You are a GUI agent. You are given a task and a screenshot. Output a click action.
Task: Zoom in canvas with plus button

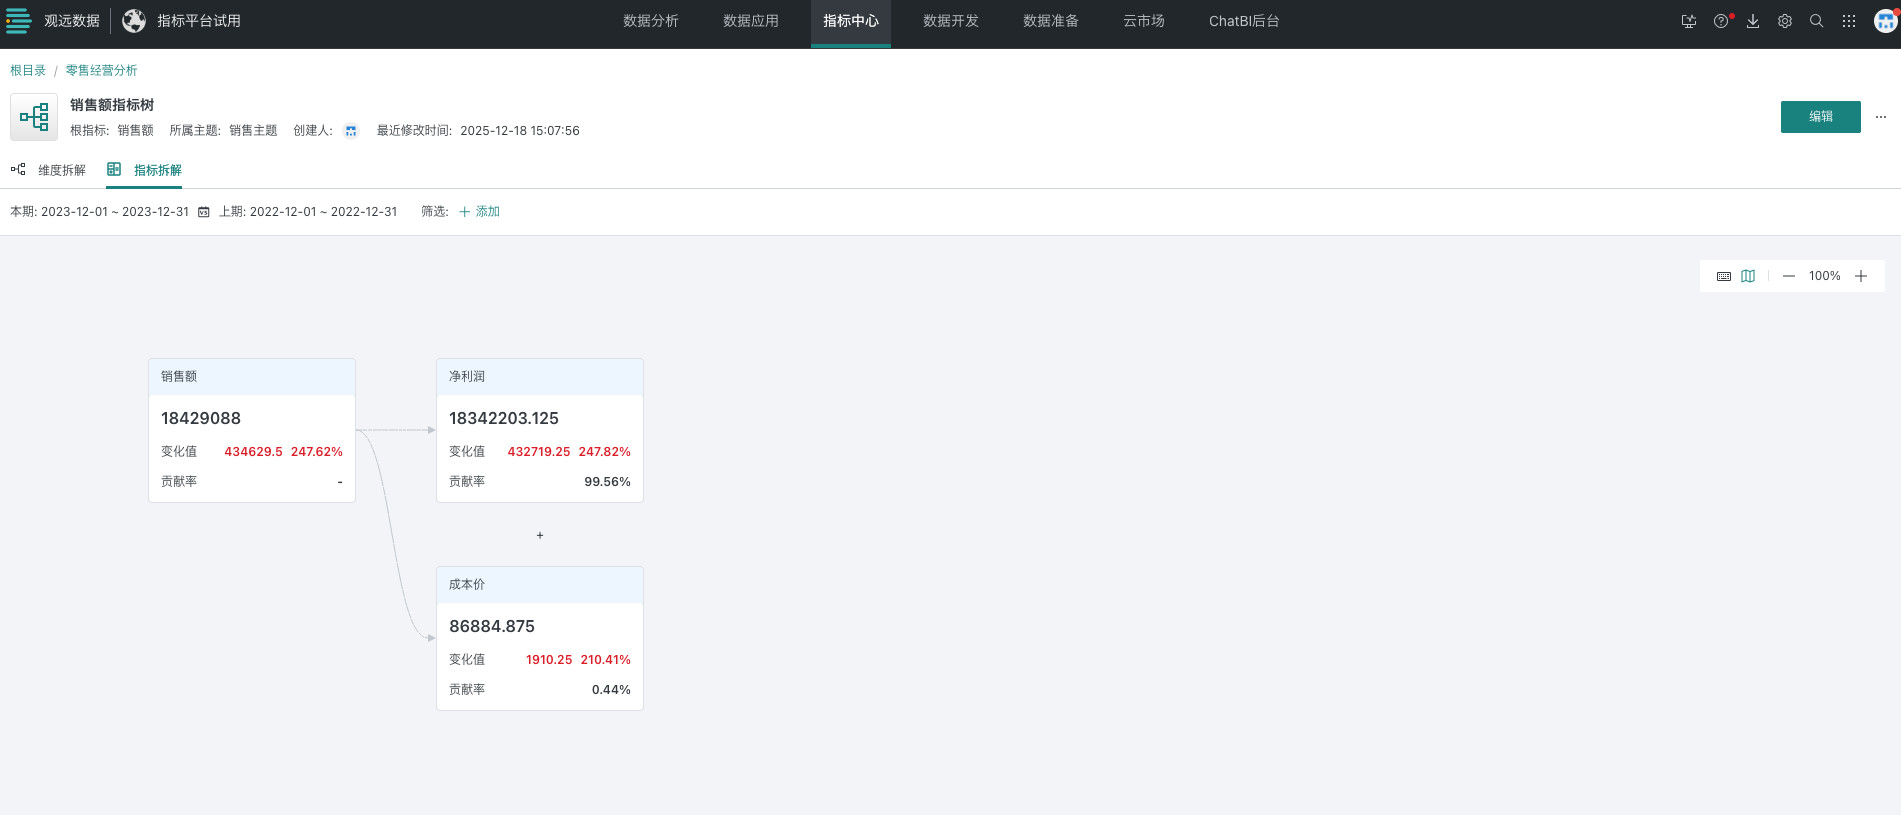click(x=1861, y=276)
